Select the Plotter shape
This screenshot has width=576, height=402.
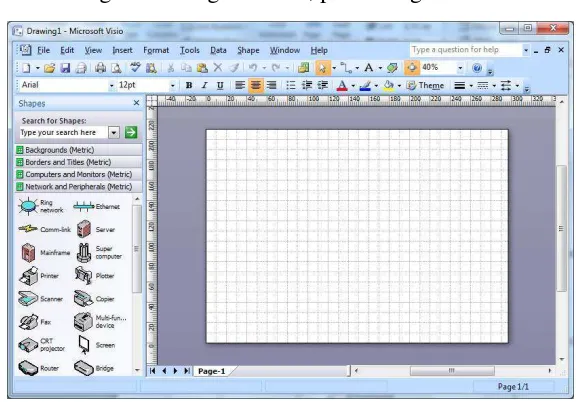(95, 276)
